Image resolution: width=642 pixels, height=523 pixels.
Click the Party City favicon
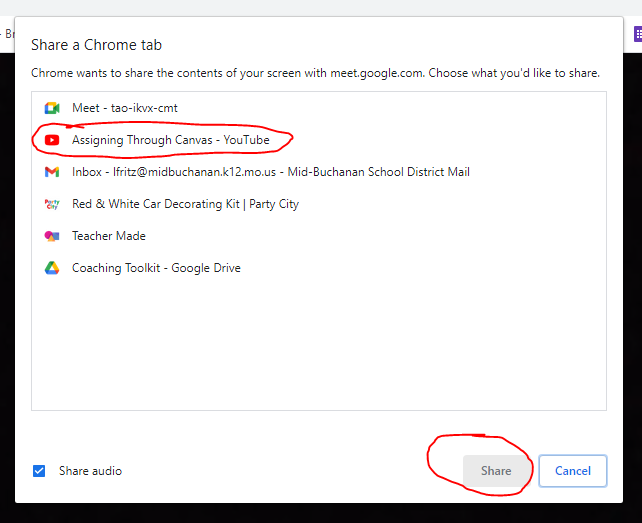point(52,204)
